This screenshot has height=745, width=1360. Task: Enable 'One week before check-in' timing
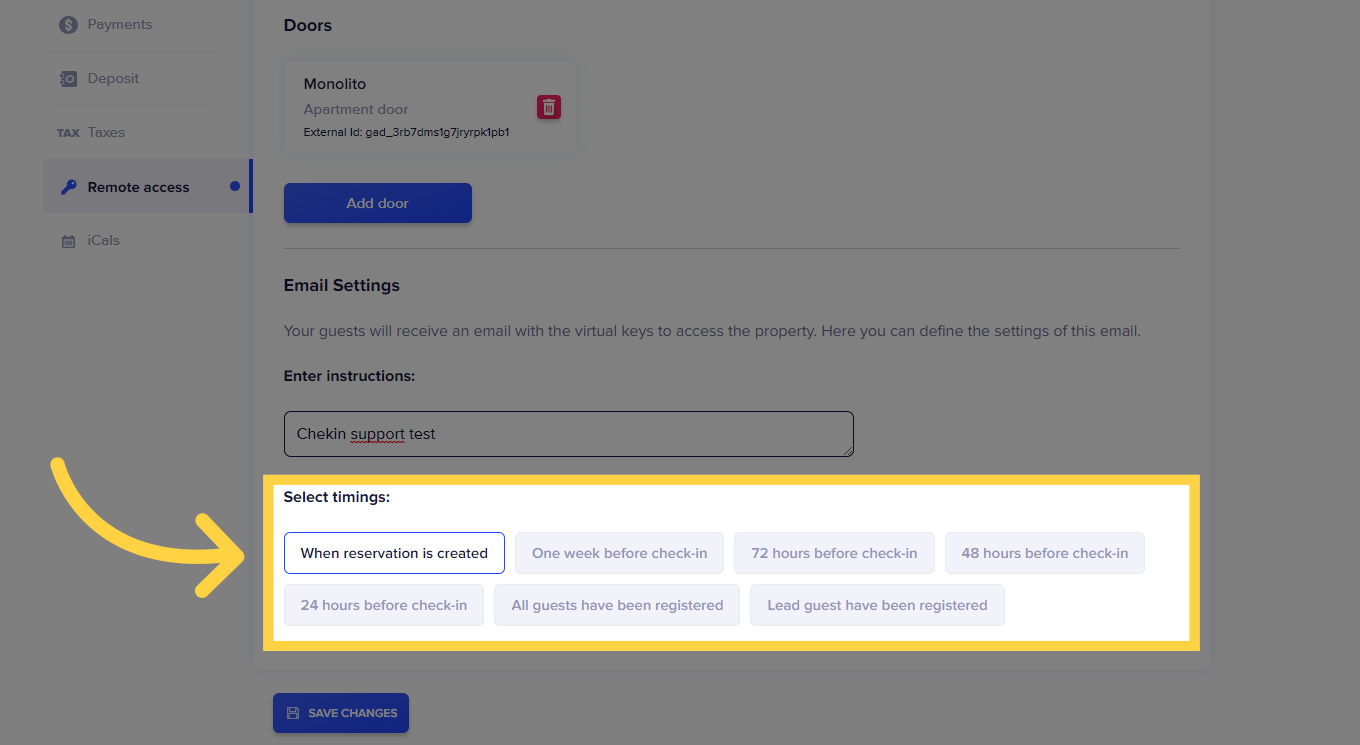tap(619, 553)
